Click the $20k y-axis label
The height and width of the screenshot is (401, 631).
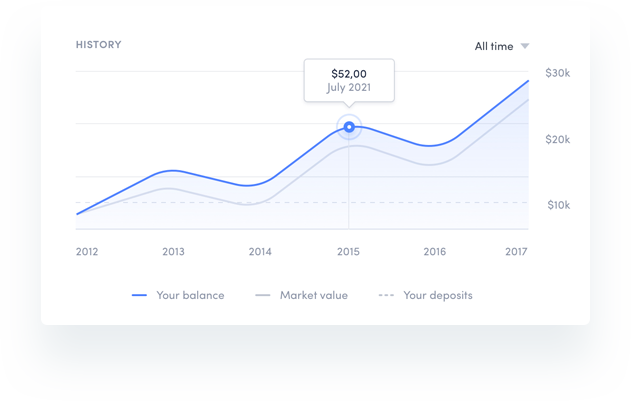pos(558,139)
